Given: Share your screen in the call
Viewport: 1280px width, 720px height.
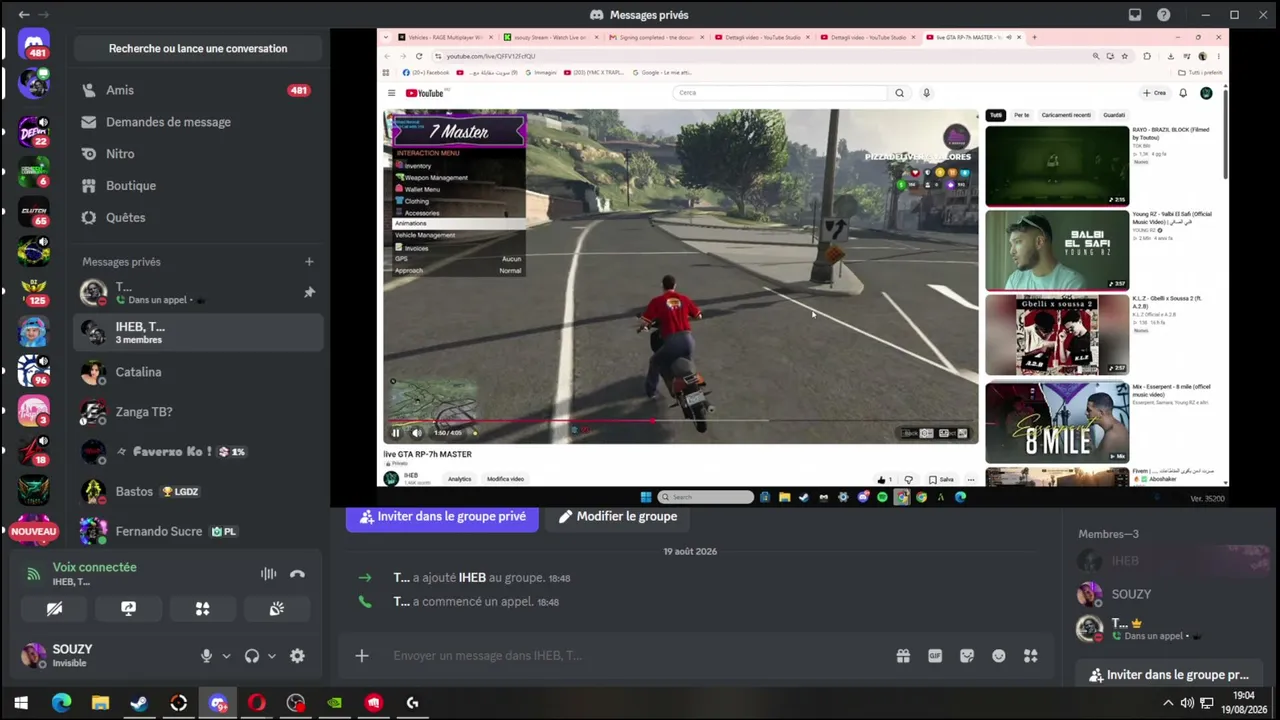Looking at the screenshot, I should tap(128, 609).
